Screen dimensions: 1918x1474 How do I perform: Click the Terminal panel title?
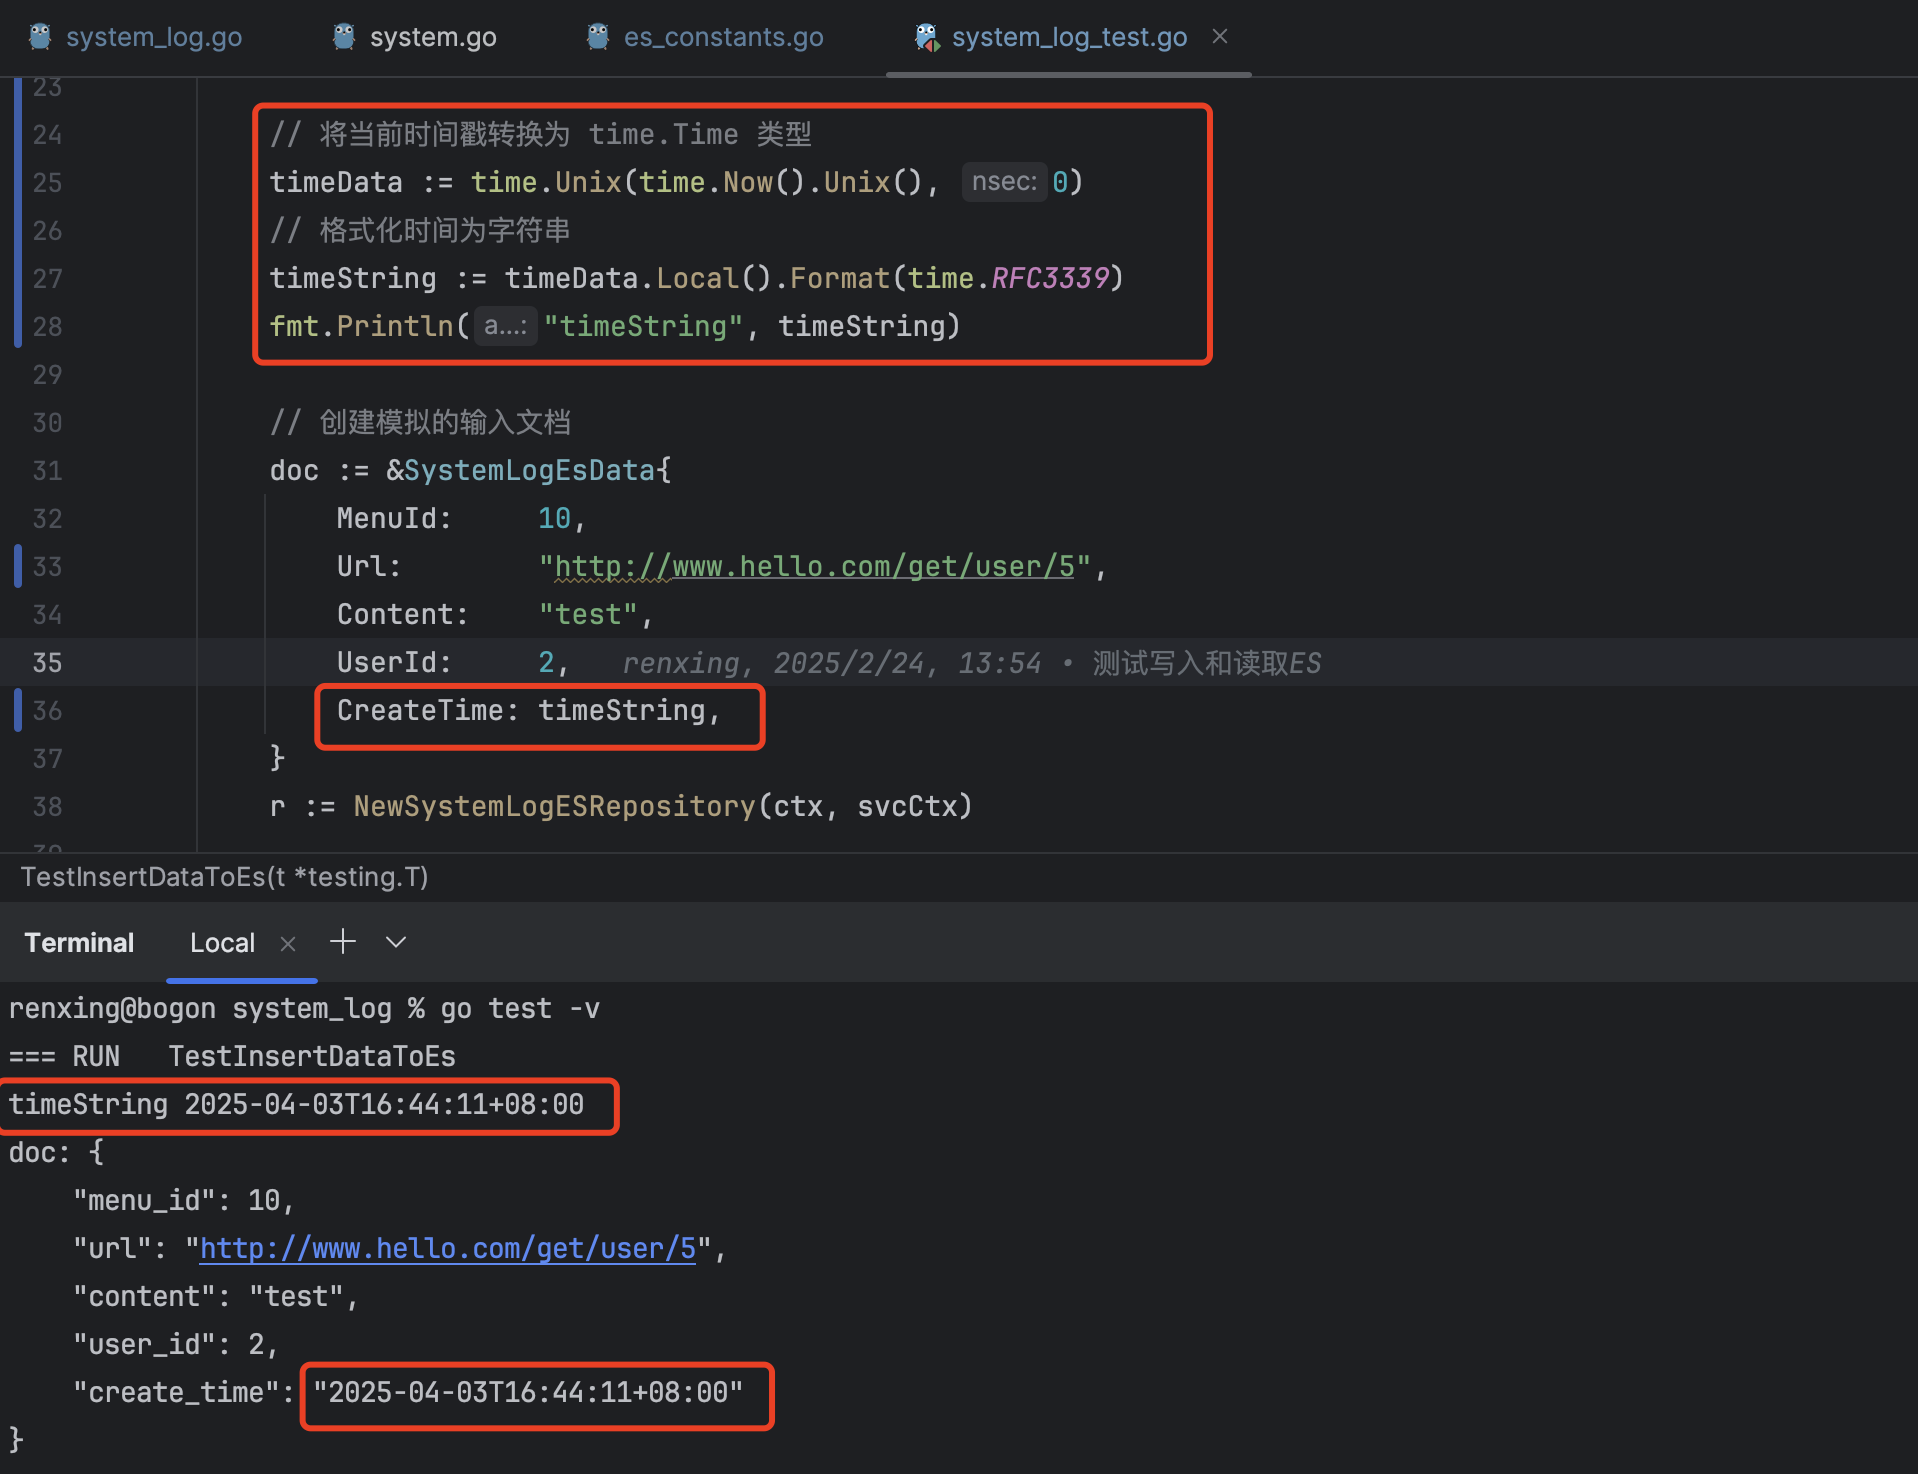pyautogui.click(x=79, y=943)
